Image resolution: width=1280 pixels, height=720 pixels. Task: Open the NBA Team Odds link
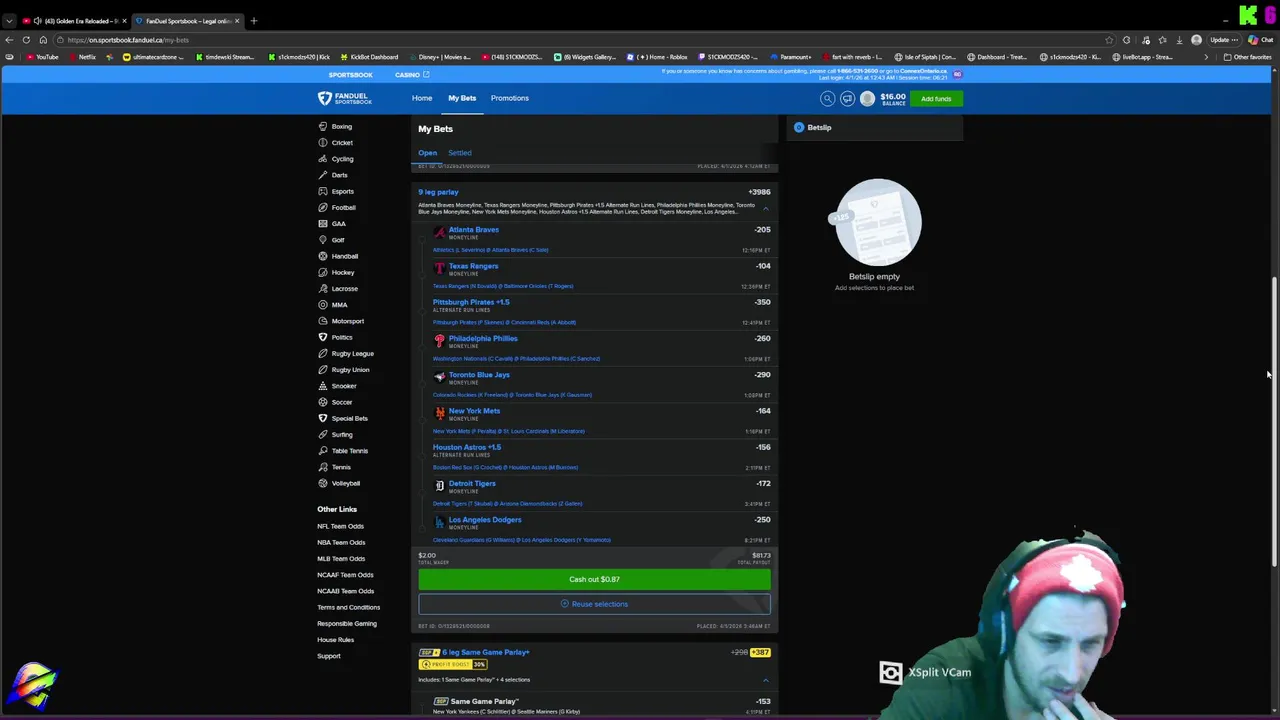pyautogui.click(x=341, y=542)
